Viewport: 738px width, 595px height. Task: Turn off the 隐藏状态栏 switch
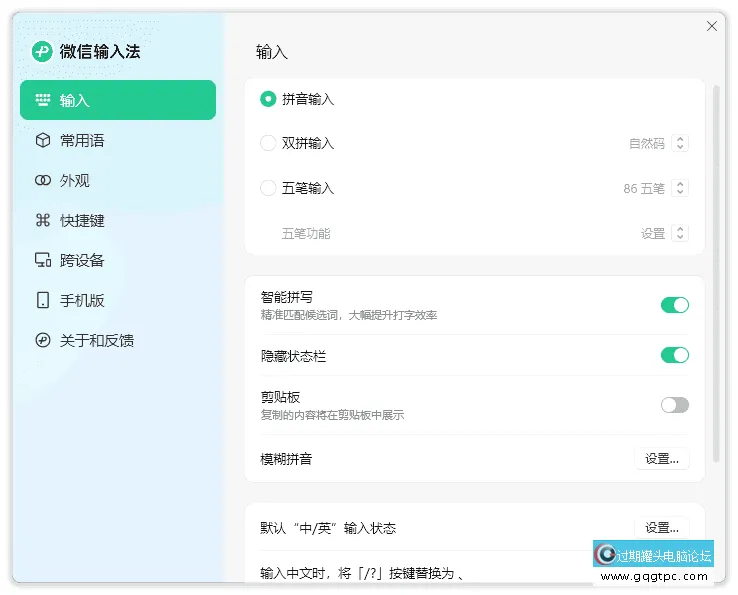pyautogui.click(x=674, y=355)
